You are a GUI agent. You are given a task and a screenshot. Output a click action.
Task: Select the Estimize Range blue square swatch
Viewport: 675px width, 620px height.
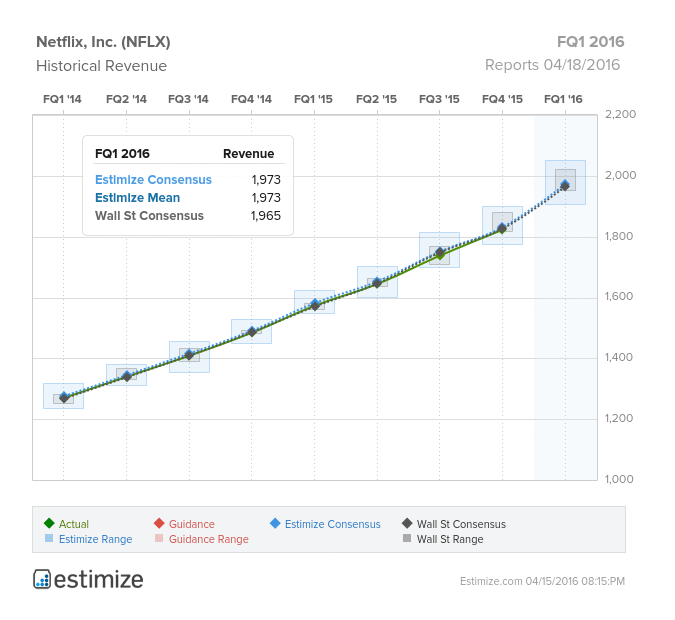point(49,538)
